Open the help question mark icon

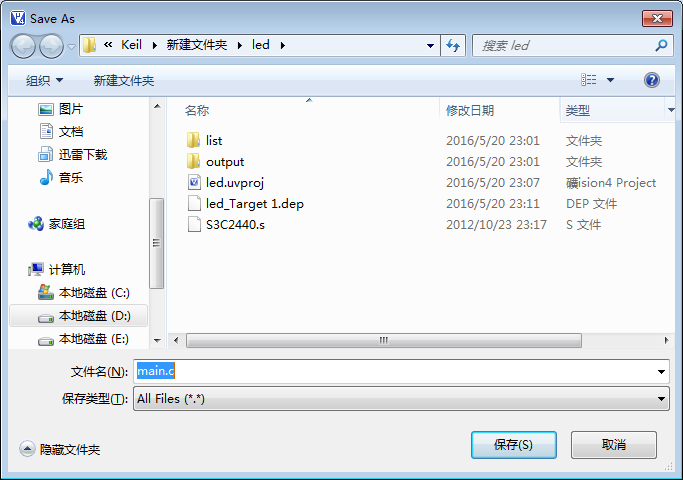coord(652,80)
